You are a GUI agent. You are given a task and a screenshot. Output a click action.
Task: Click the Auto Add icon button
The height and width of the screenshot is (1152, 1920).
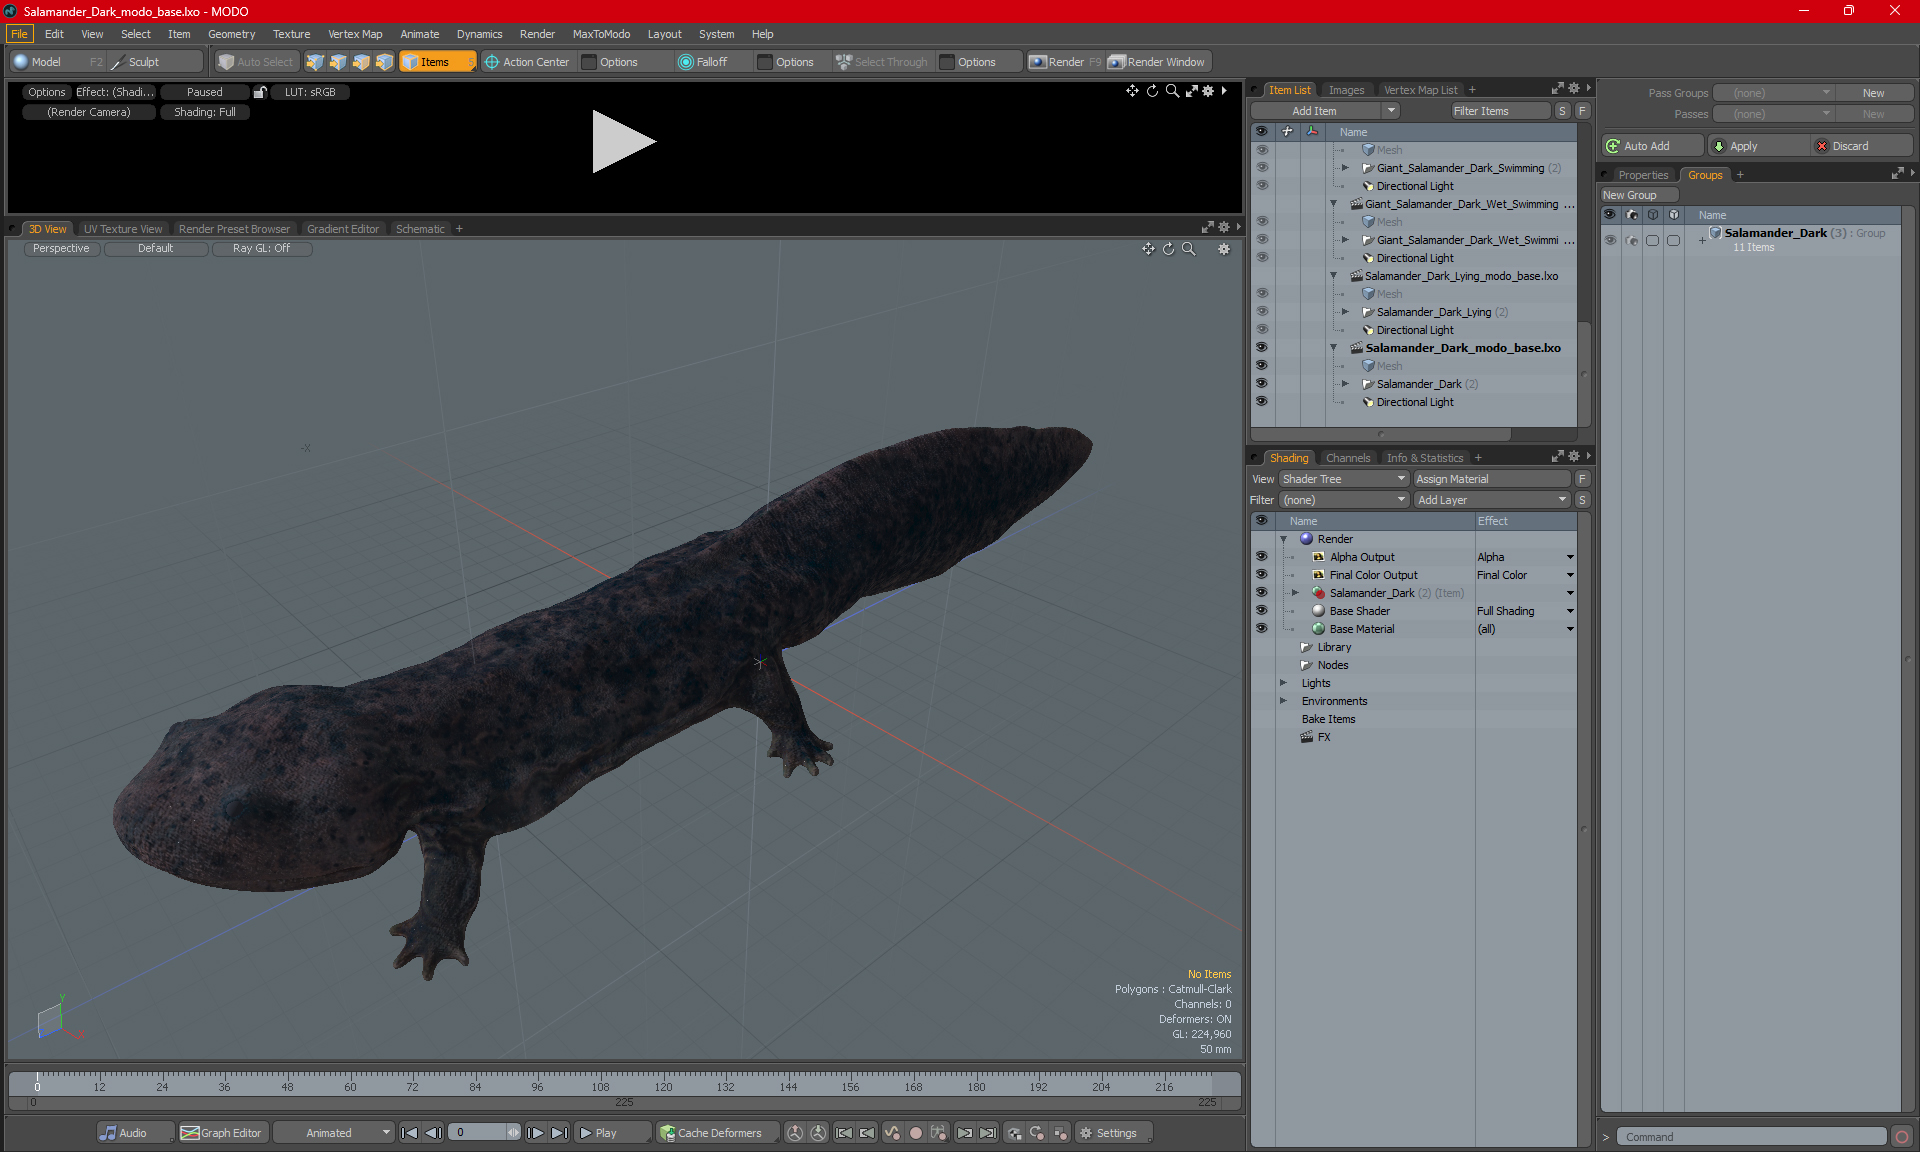[1613, 146]
